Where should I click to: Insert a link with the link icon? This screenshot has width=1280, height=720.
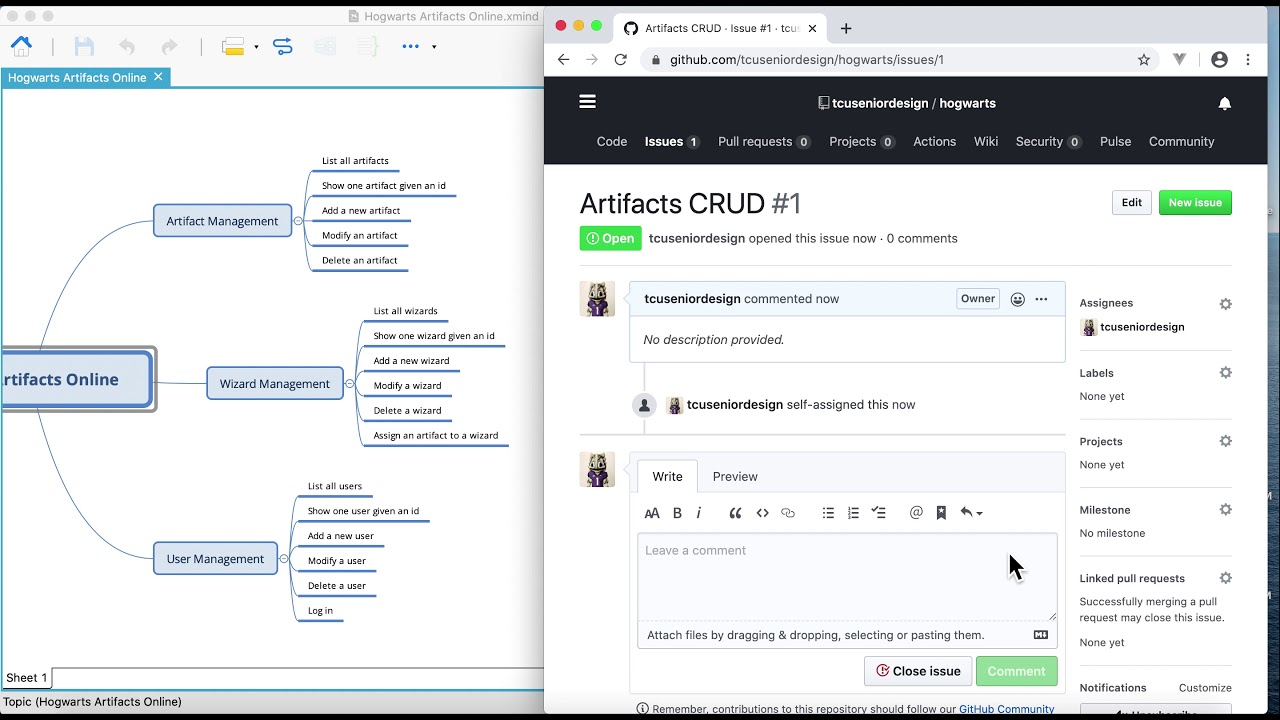[788, 513]
